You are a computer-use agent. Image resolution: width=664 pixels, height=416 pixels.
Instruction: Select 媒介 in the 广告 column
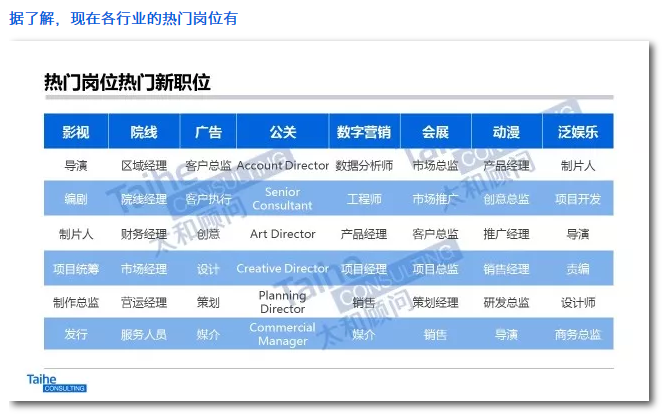coord(208,334)
